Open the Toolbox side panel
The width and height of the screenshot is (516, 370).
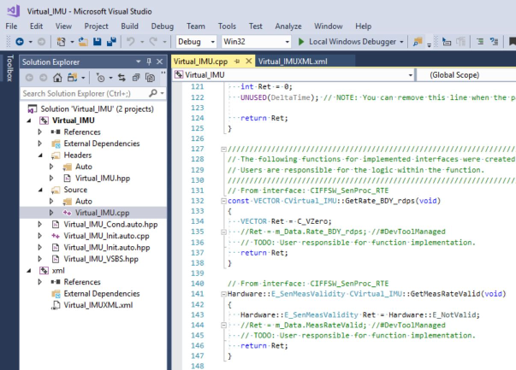coord(10,68)
